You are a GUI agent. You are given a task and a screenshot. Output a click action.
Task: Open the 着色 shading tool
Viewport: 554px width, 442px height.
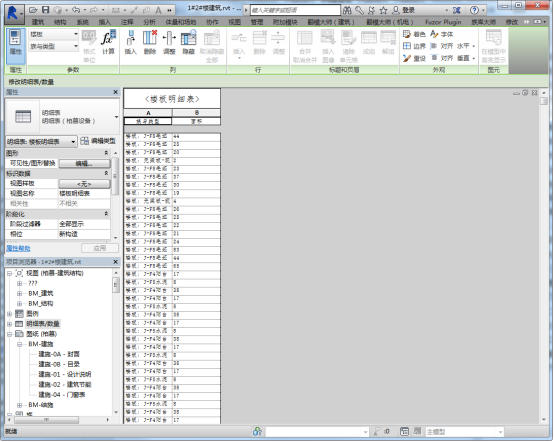click(x=414, y=34)
